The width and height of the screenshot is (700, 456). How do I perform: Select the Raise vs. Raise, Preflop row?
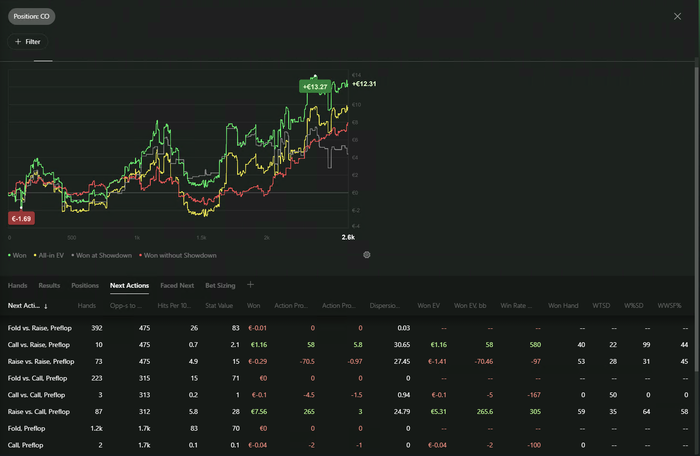(346, 362)
